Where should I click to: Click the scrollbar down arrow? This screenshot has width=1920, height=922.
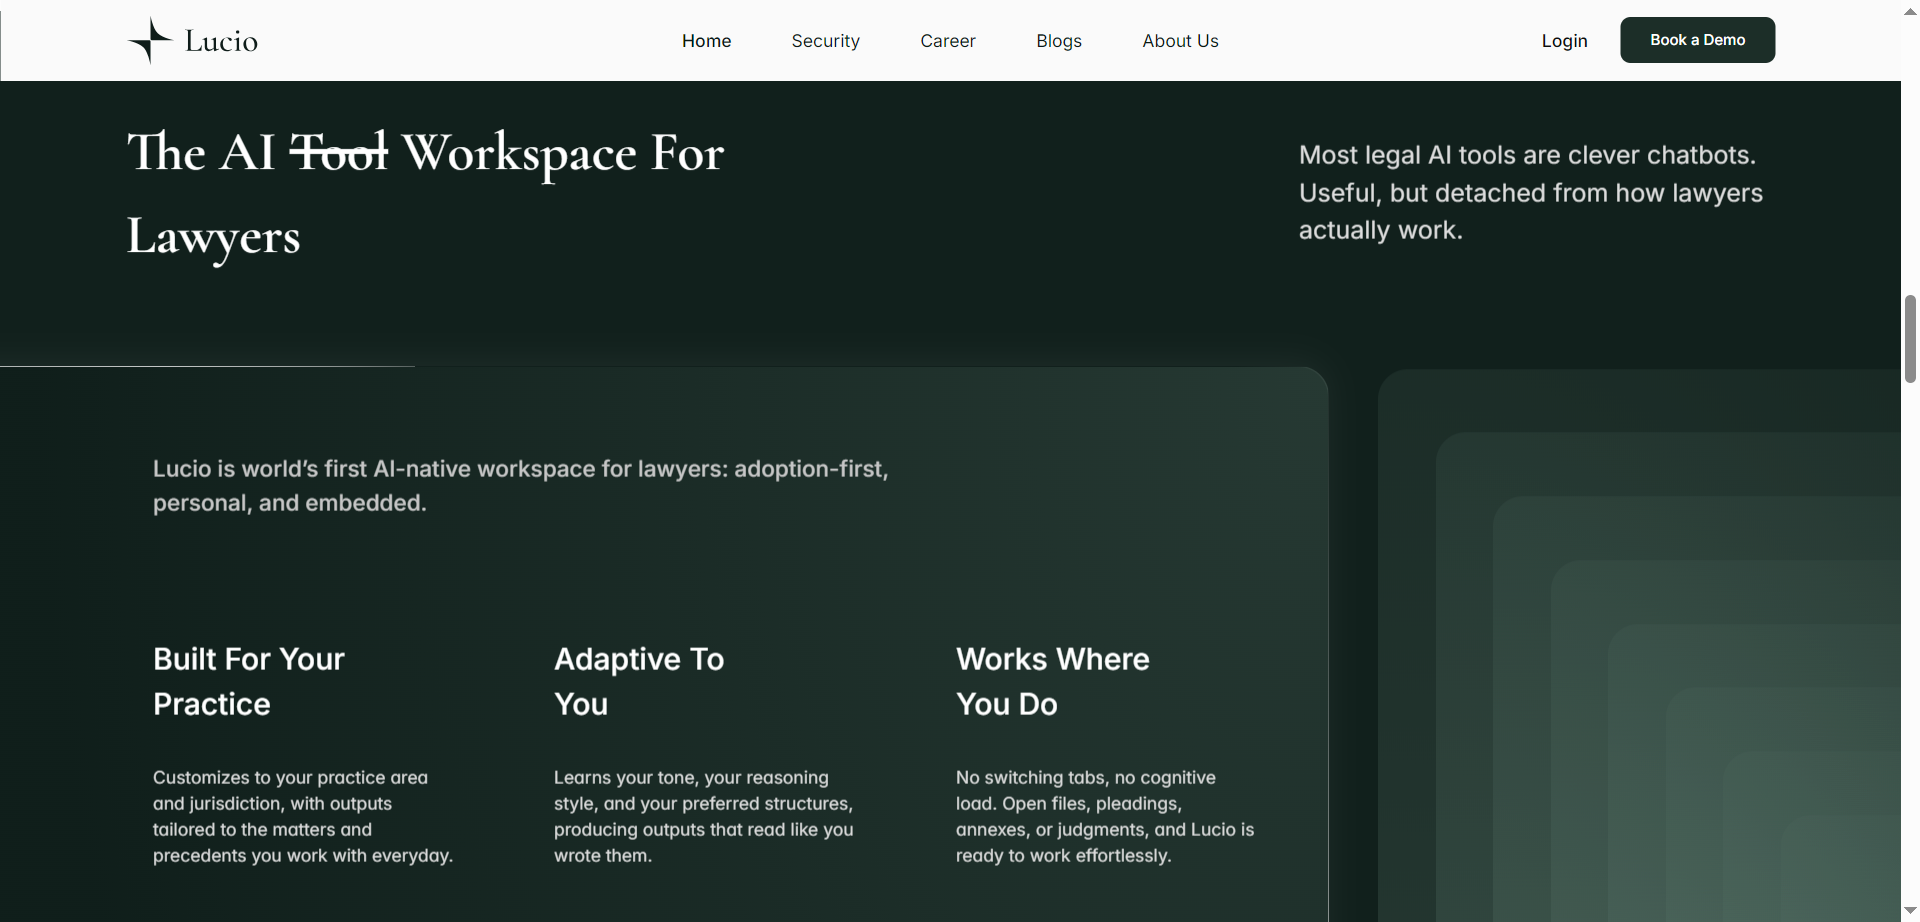1909,911
